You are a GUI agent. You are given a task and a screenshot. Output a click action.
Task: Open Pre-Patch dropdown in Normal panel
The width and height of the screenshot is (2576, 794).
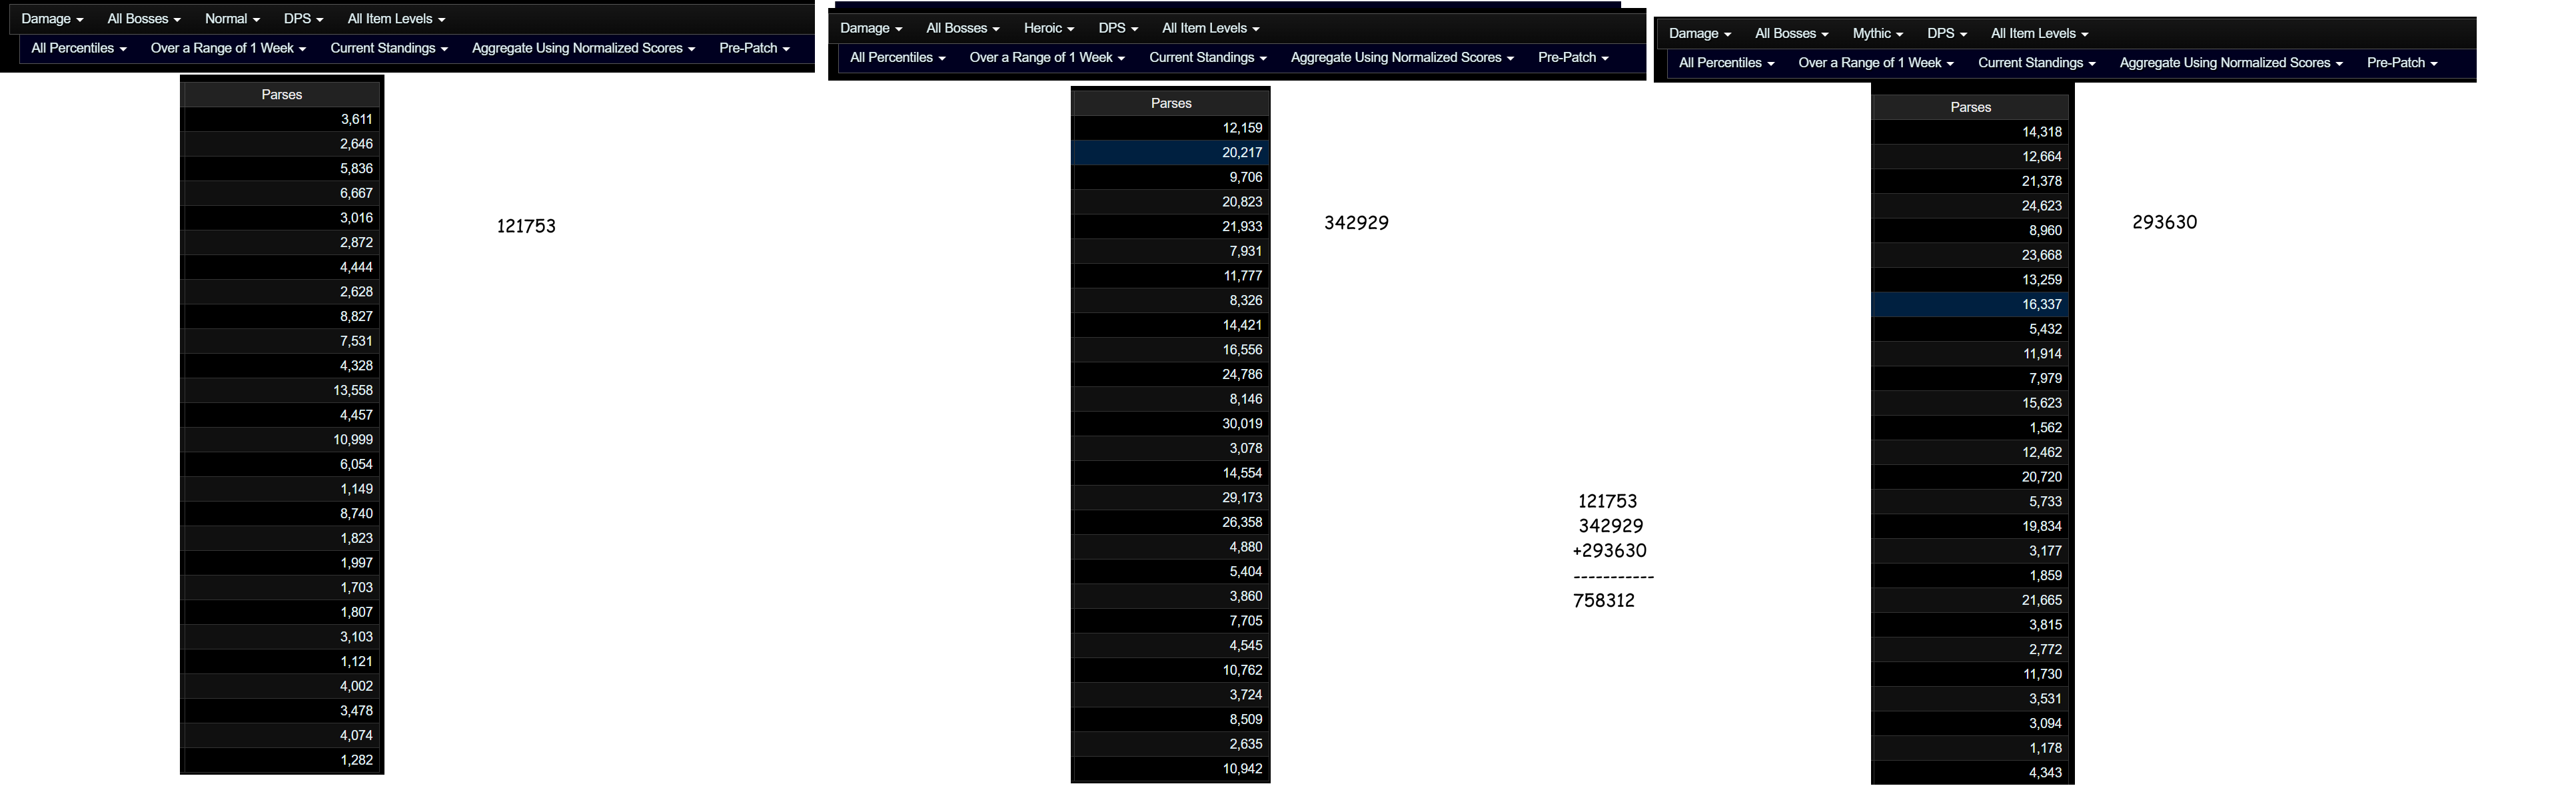coord(754,48)
